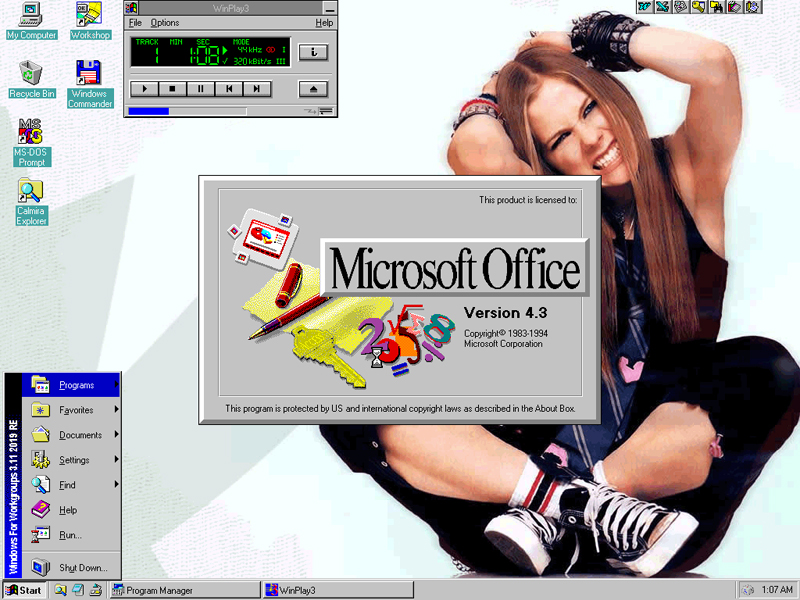800x600 pixels.
Task: Pause playback in WinPlay3
Action: click(200, 89)
